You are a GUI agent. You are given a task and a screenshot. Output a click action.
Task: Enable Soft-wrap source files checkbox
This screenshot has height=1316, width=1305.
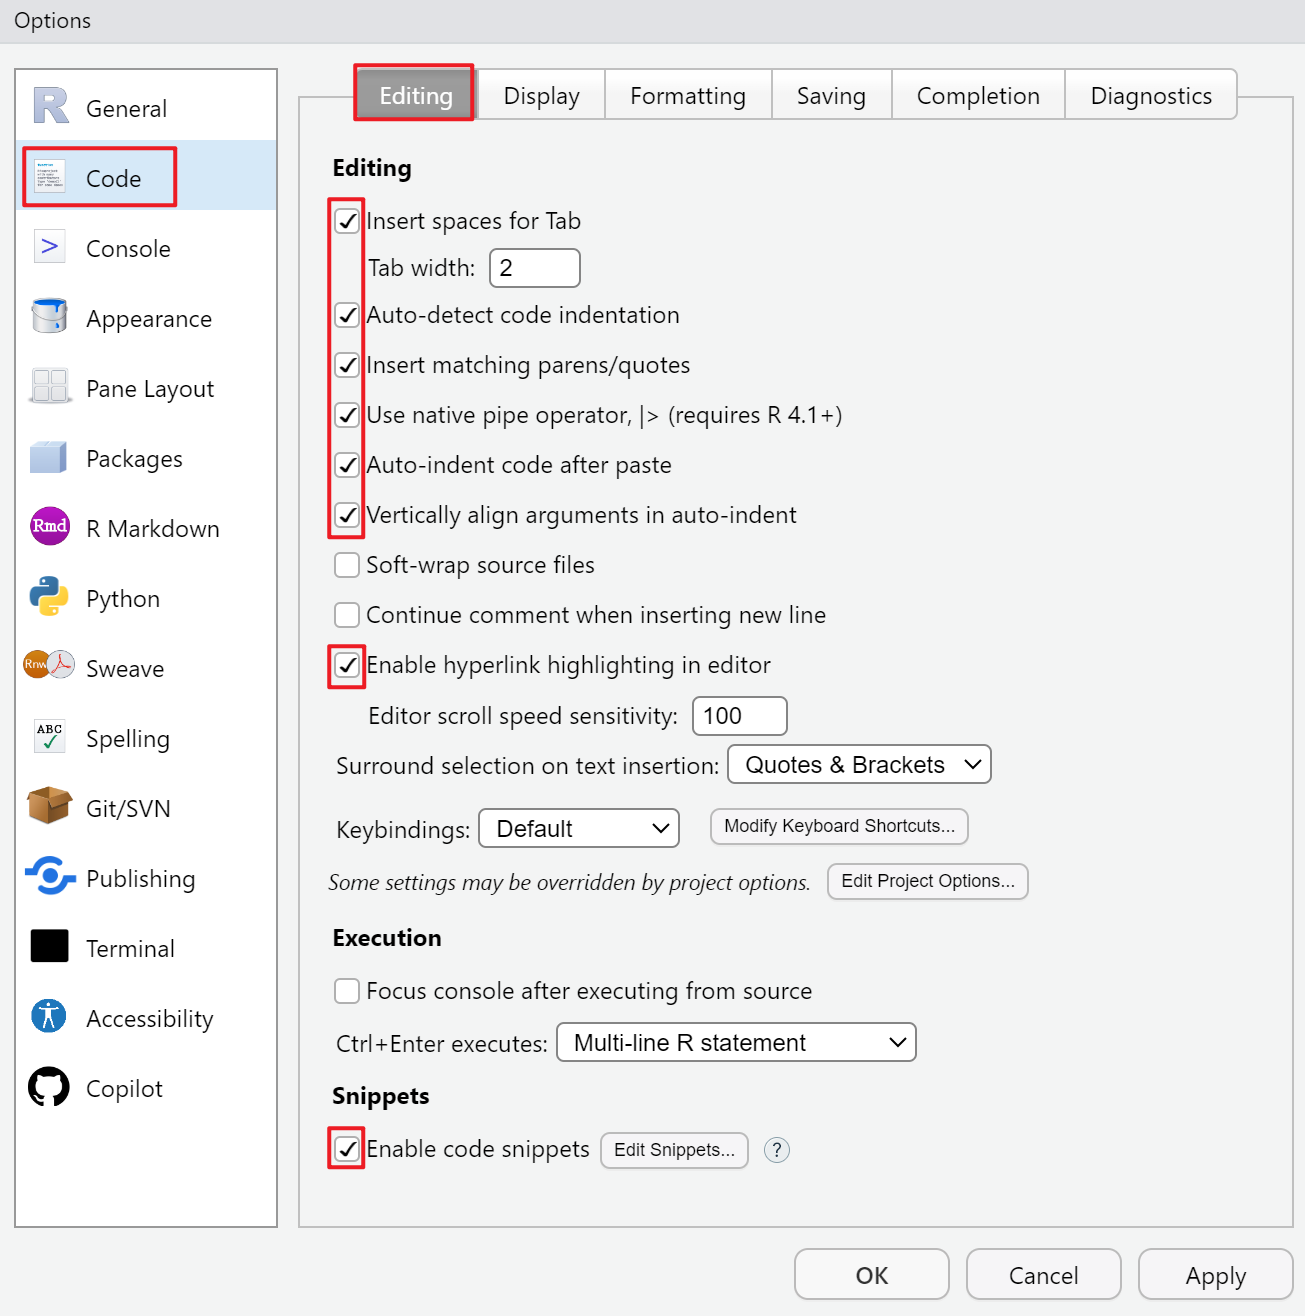click(347, 565)
